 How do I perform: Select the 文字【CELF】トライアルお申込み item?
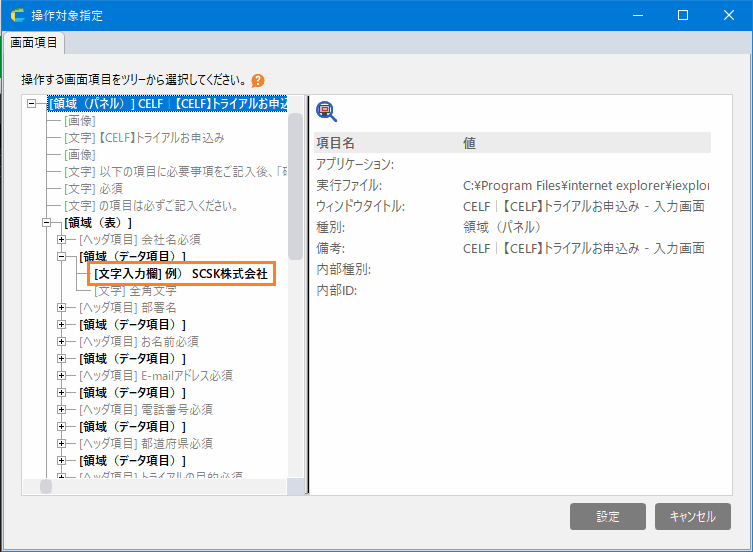(x=144, y=137)
